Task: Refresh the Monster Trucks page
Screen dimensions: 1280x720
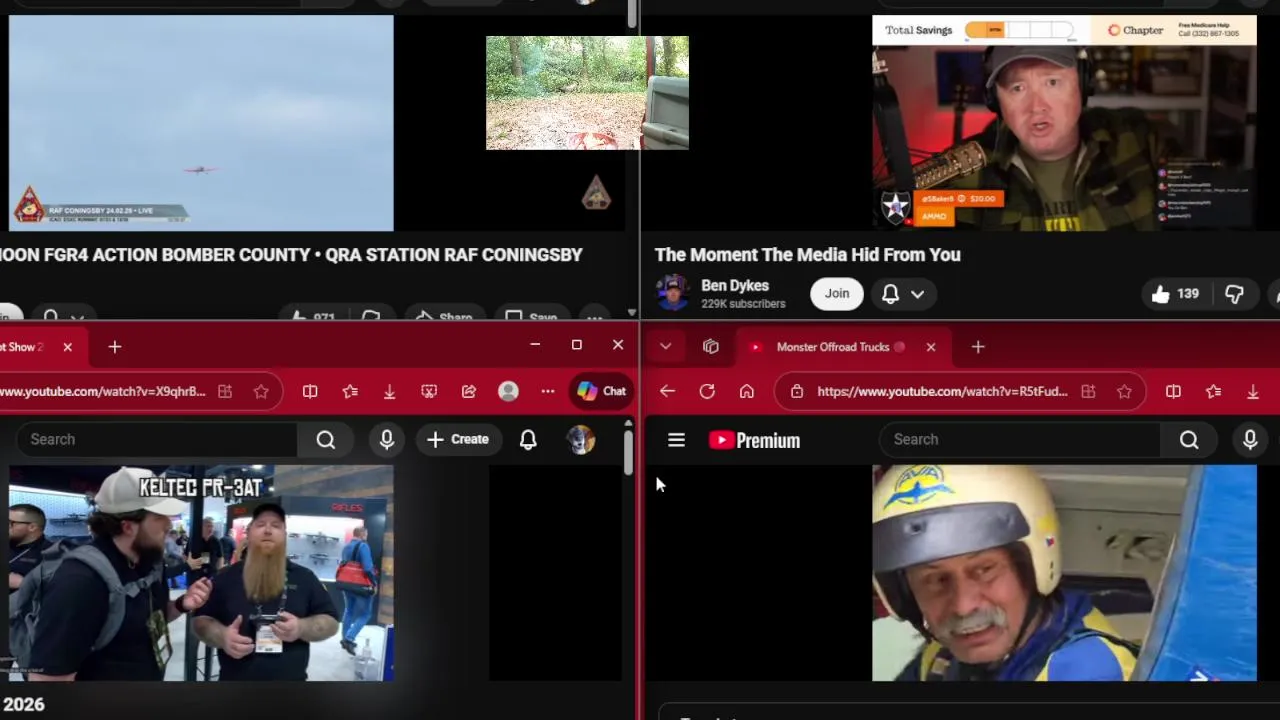Action: pos(707,392)
